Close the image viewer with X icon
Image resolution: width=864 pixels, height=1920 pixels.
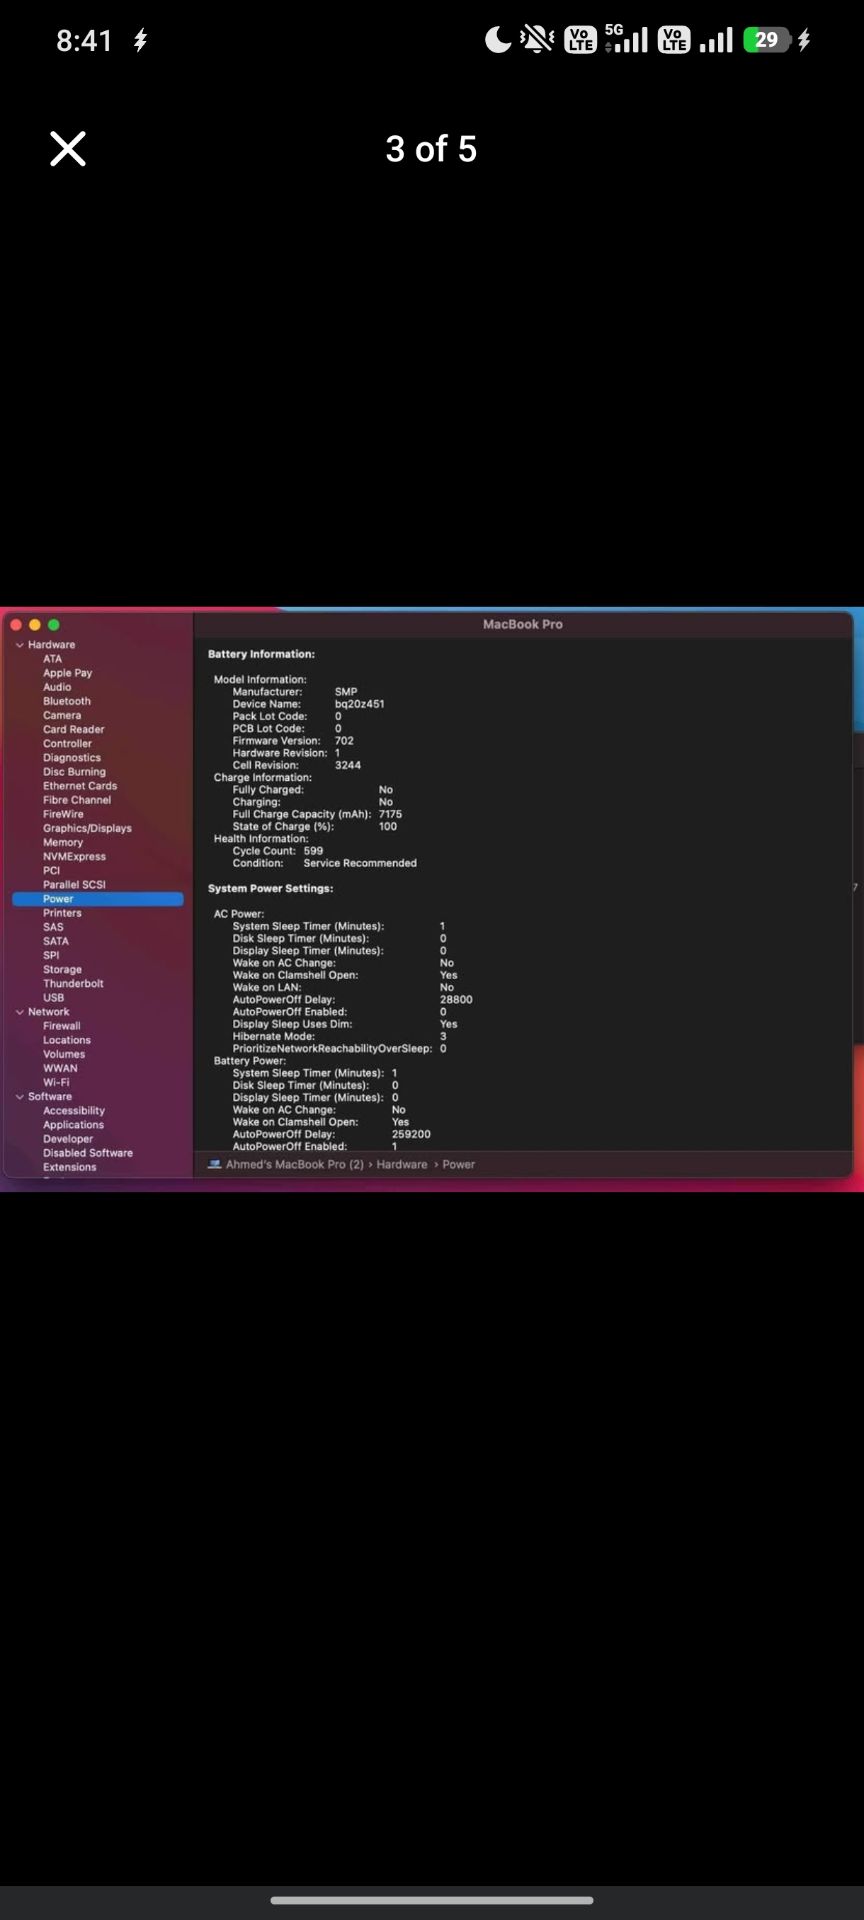(68, 149)
